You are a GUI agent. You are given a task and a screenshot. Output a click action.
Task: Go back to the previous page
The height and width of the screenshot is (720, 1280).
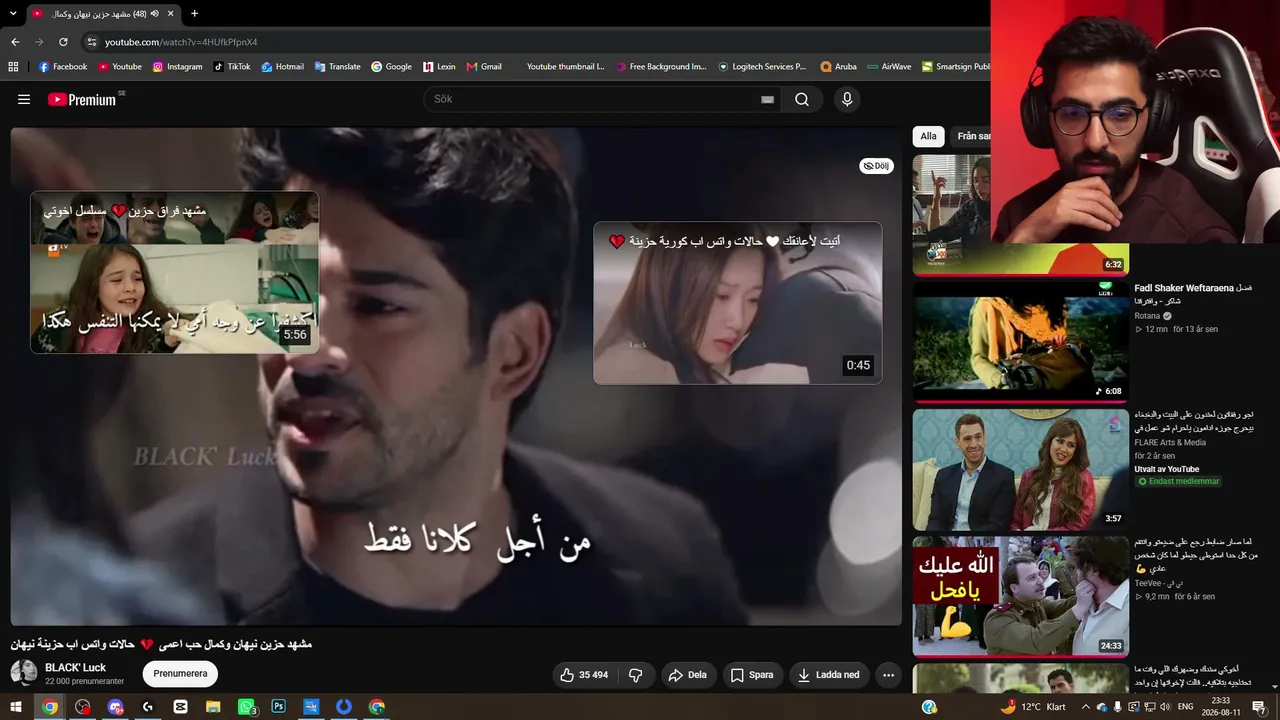(15, 42)
